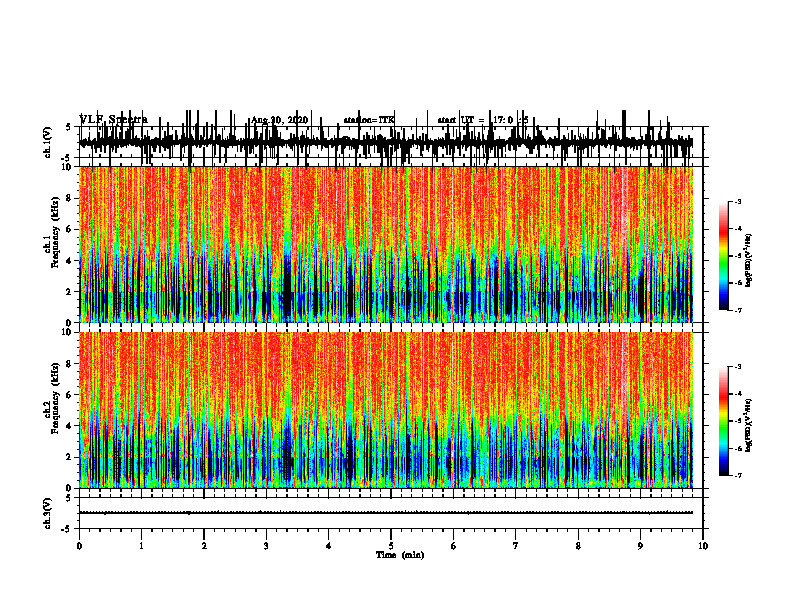This screenshot has width=792, height=612.
Task: Click the time axis tick label "1"
Action: [x=141, y=546]
